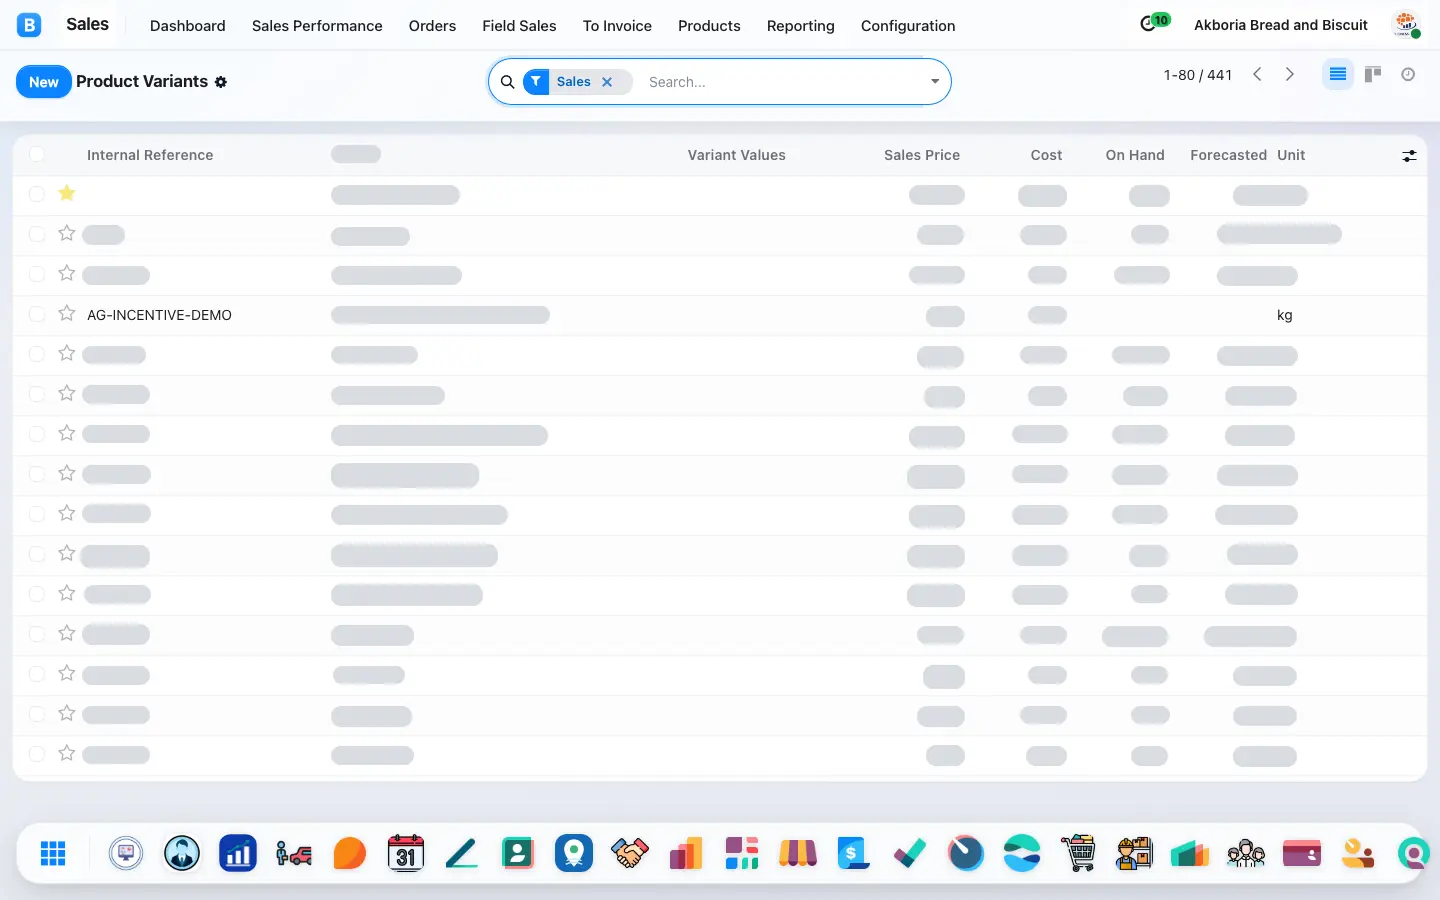
Task: Switch to kanban view
Action: tap(1373, 74)
